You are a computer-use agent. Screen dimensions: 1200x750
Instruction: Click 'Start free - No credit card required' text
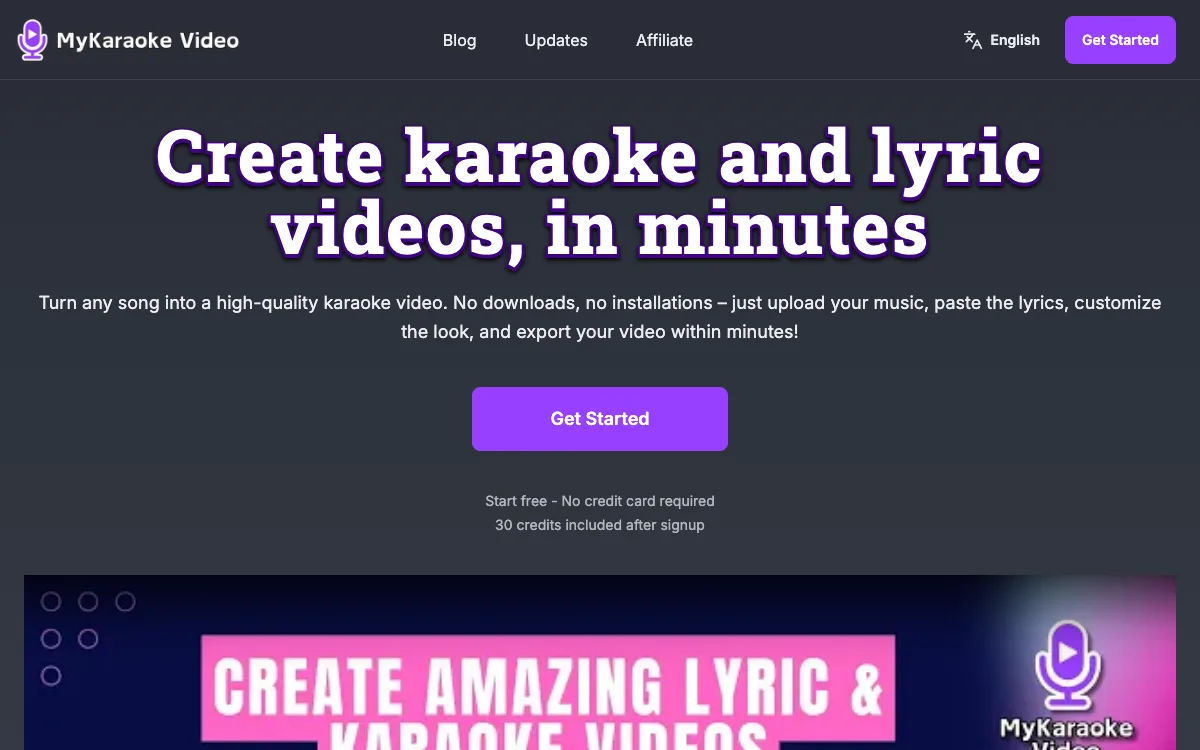(x=600, y=500)
